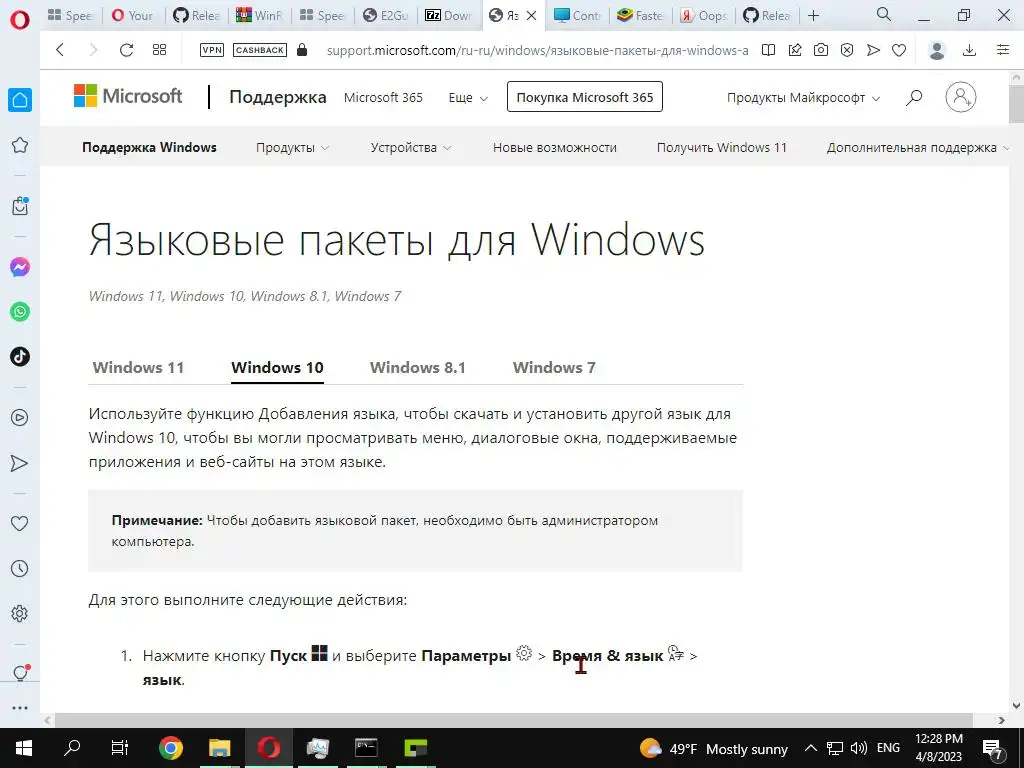
Task: Reload the current page
Action: pos(126,50)
